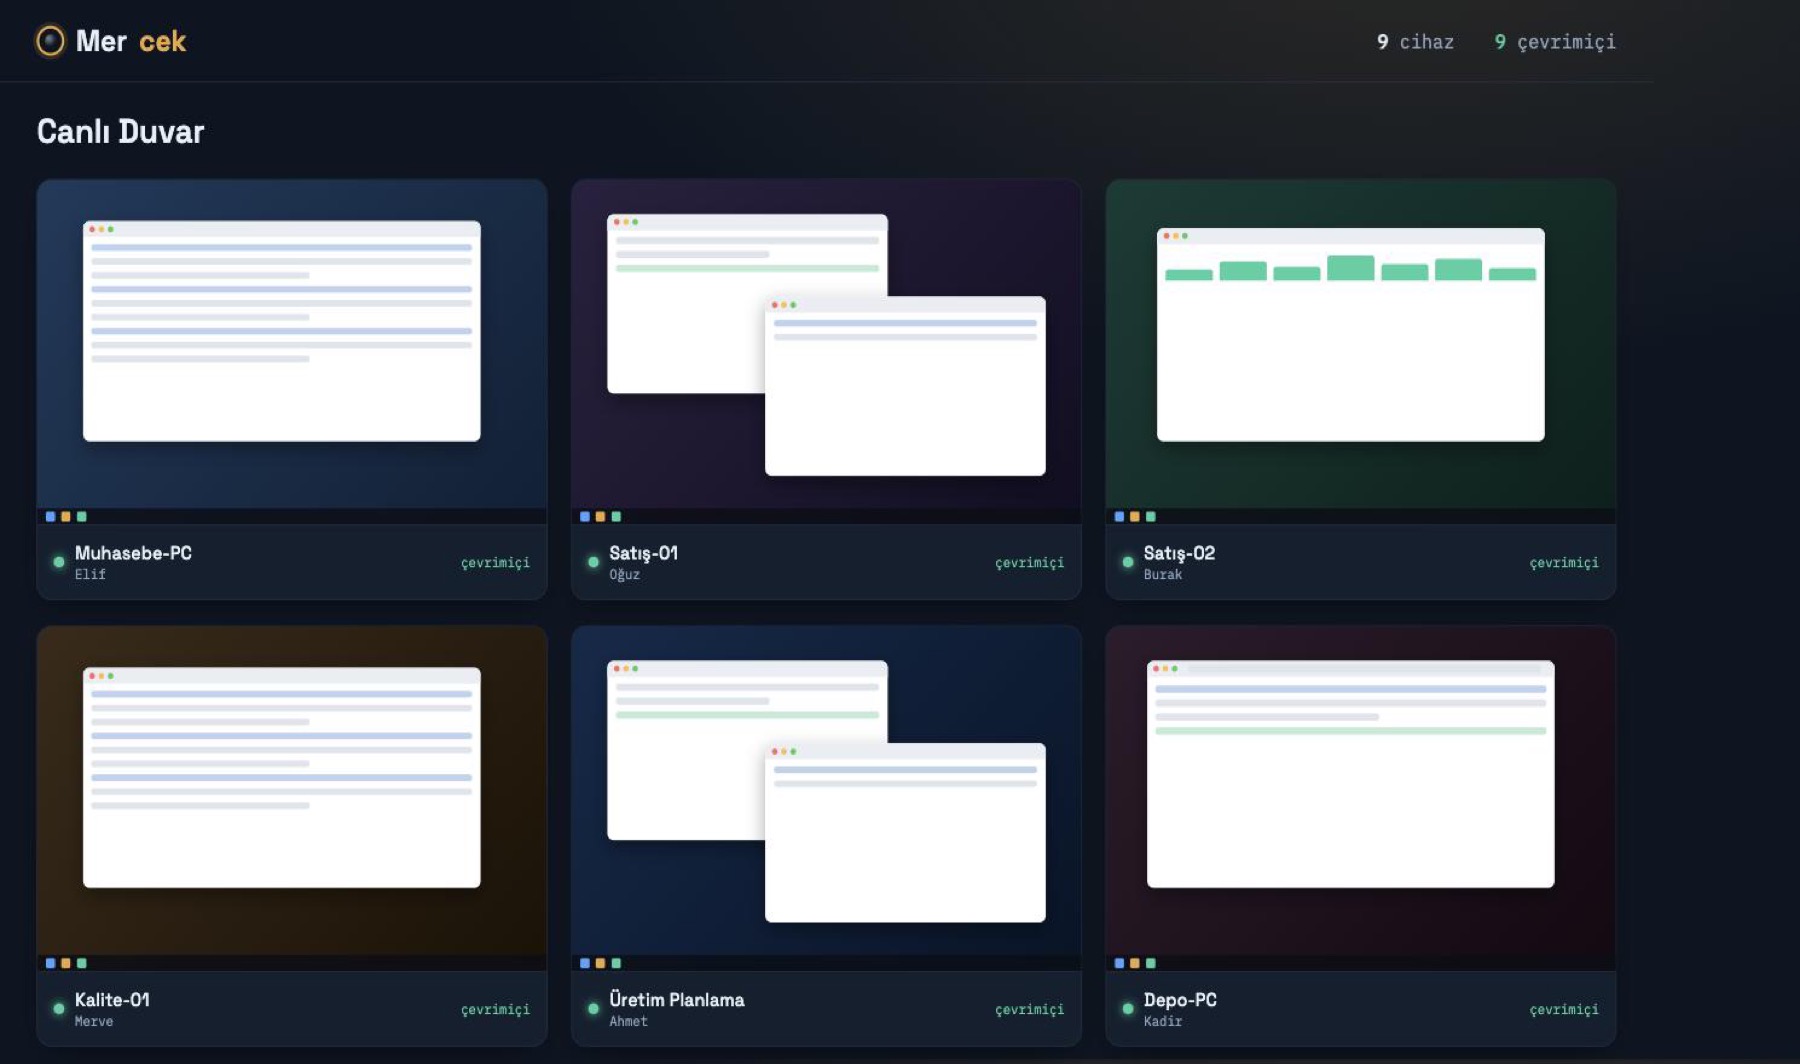Screen dimensions: 1800x1064
Task: Click the Mercek app title
Action: click(131, 41)
